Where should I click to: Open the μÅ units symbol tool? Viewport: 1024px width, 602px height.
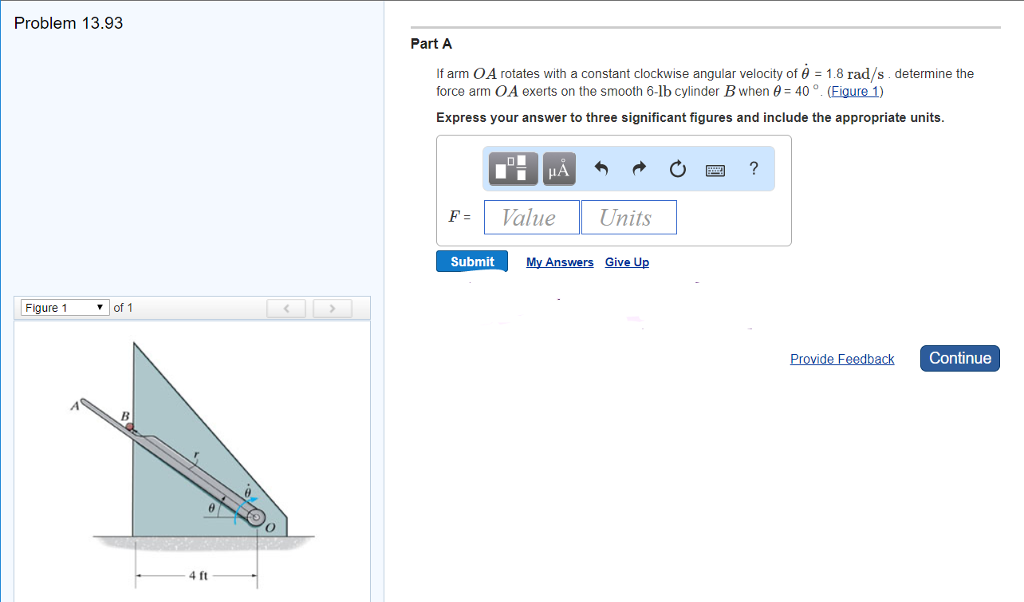click(x=558, y=168)
